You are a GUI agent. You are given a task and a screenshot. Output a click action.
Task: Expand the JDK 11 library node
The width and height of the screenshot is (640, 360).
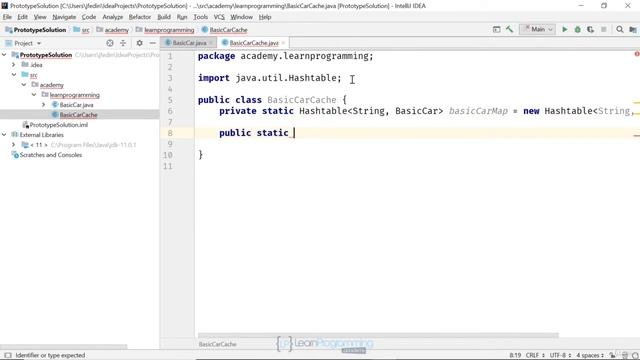tap(13, 145)
